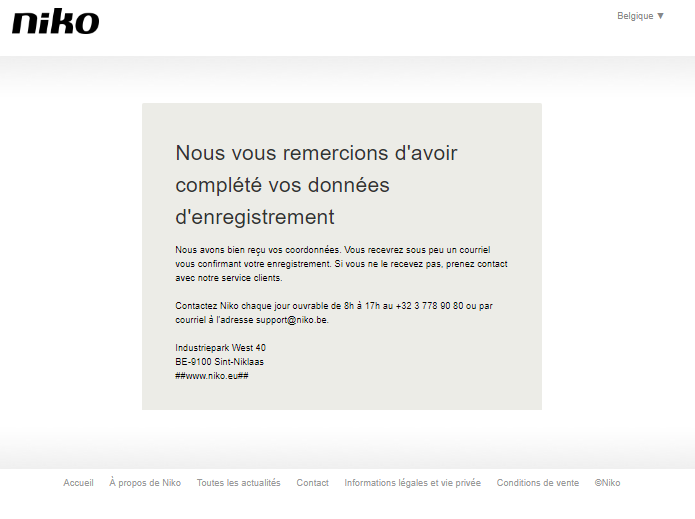Click the 'BE-9100 Sint-Niklaas' postal line
695x519 pixels.
click(x=219, y=362)
